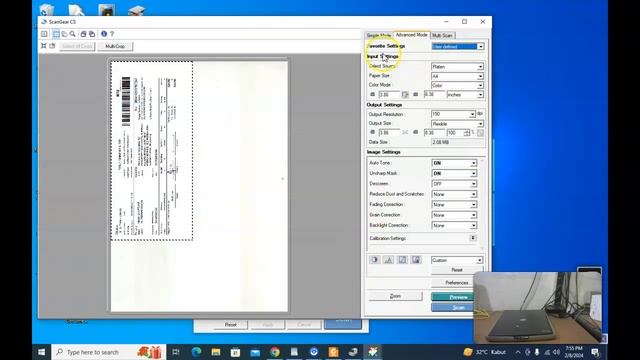Open the Auto Tone dropdown

coord(454,163)
